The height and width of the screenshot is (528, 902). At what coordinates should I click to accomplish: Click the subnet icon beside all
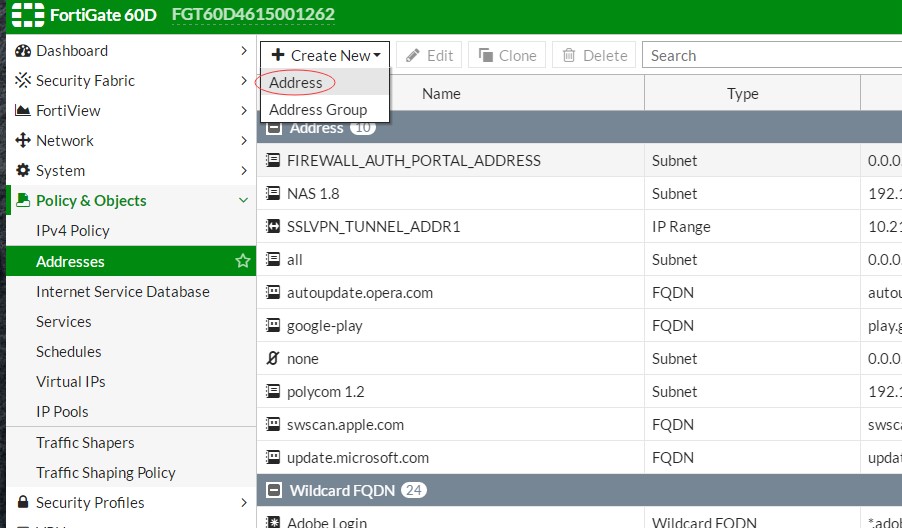point(273,259)
